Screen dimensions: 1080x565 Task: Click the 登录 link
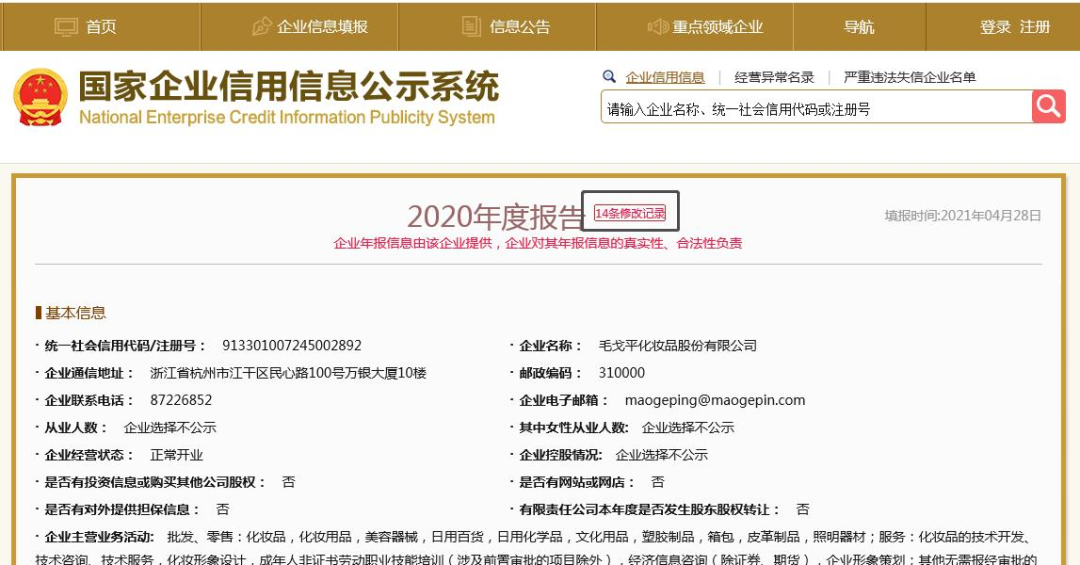point(995,27)
